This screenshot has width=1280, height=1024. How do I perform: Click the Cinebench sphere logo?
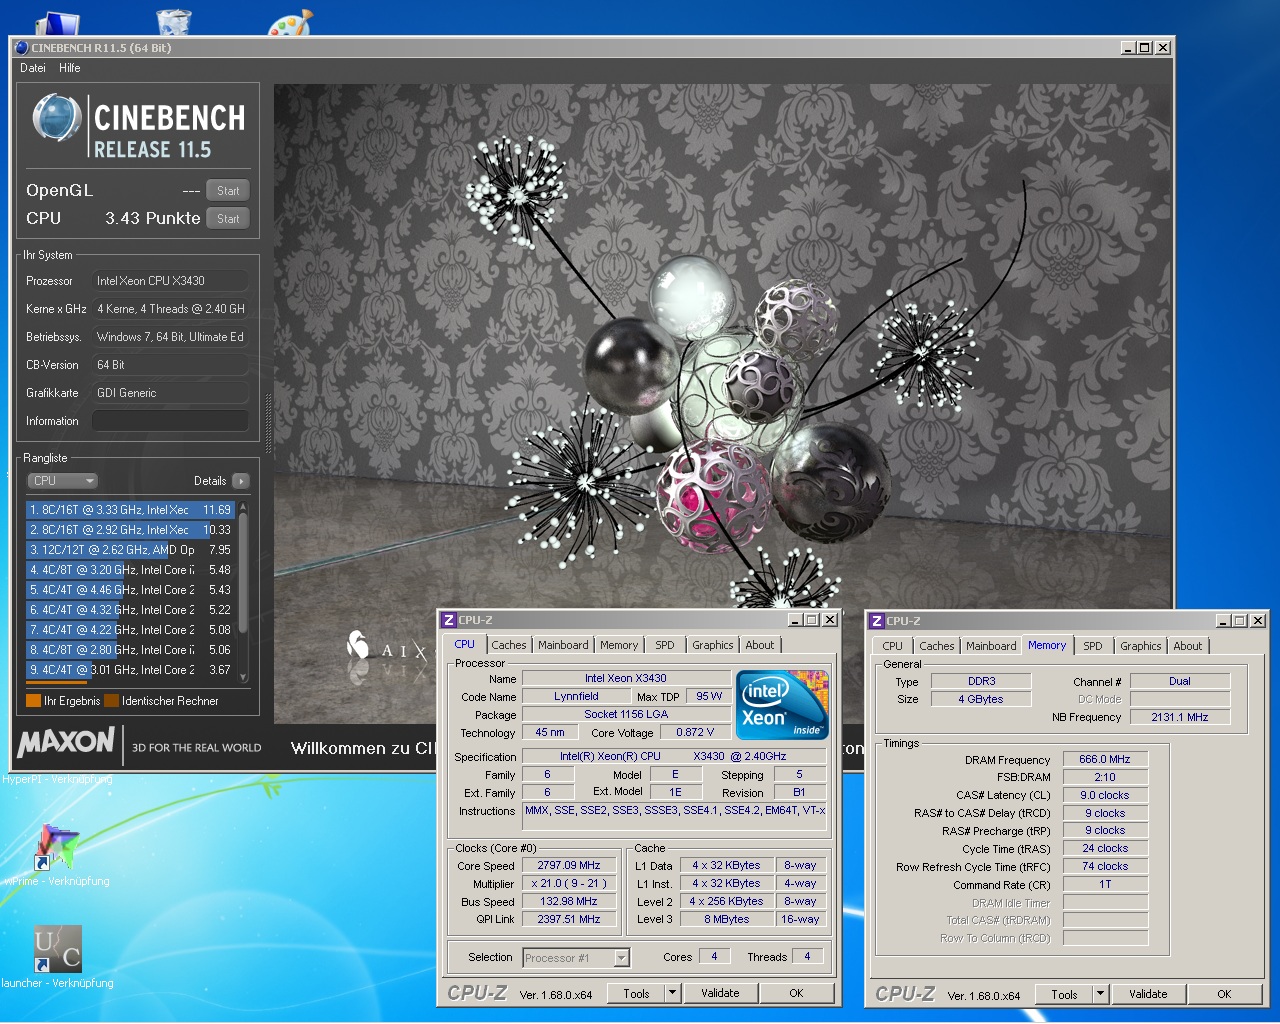coord(57,118)
